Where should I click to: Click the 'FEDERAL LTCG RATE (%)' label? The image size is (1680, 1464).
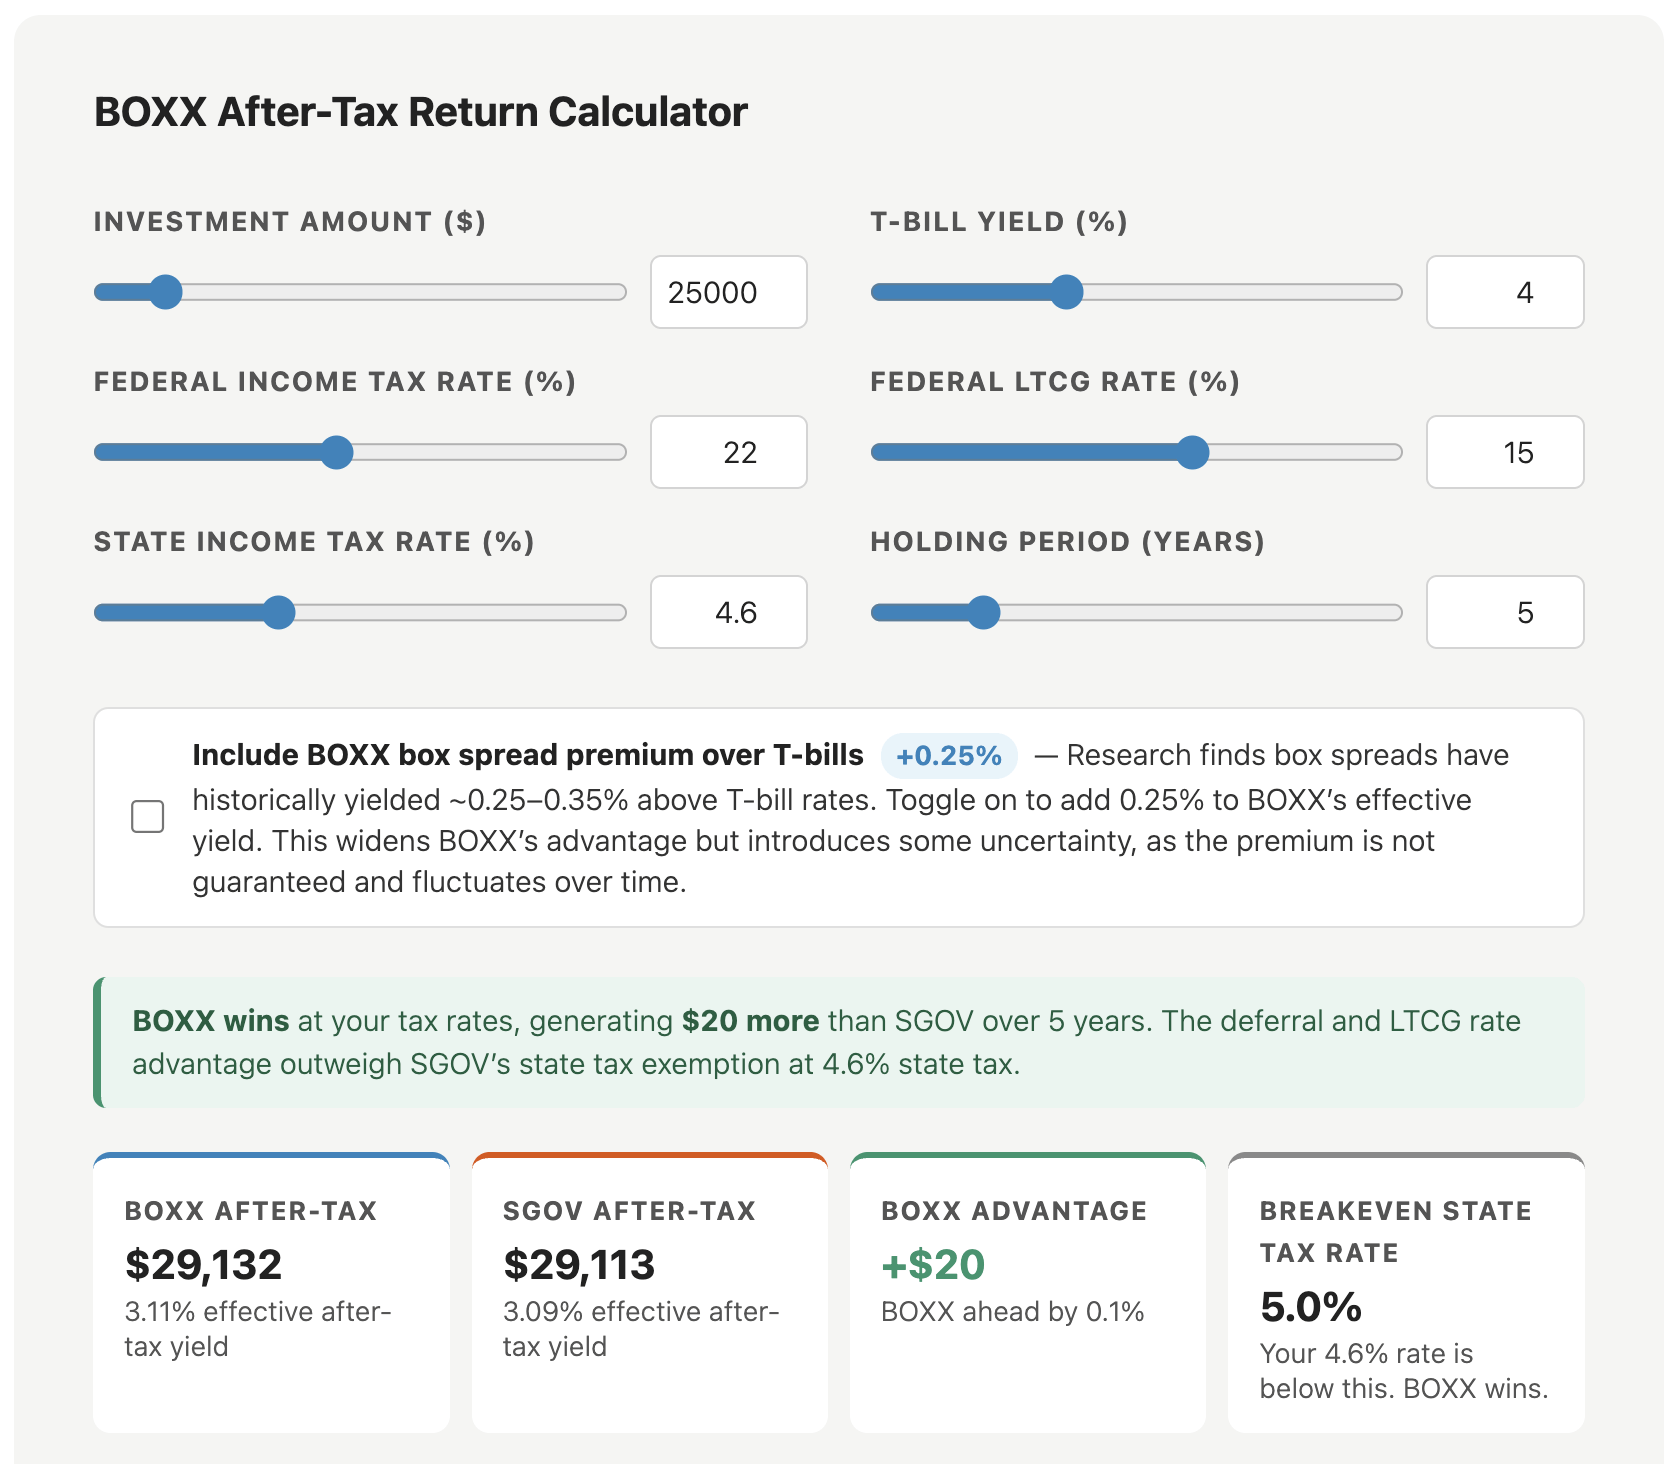coord(1055,382)
